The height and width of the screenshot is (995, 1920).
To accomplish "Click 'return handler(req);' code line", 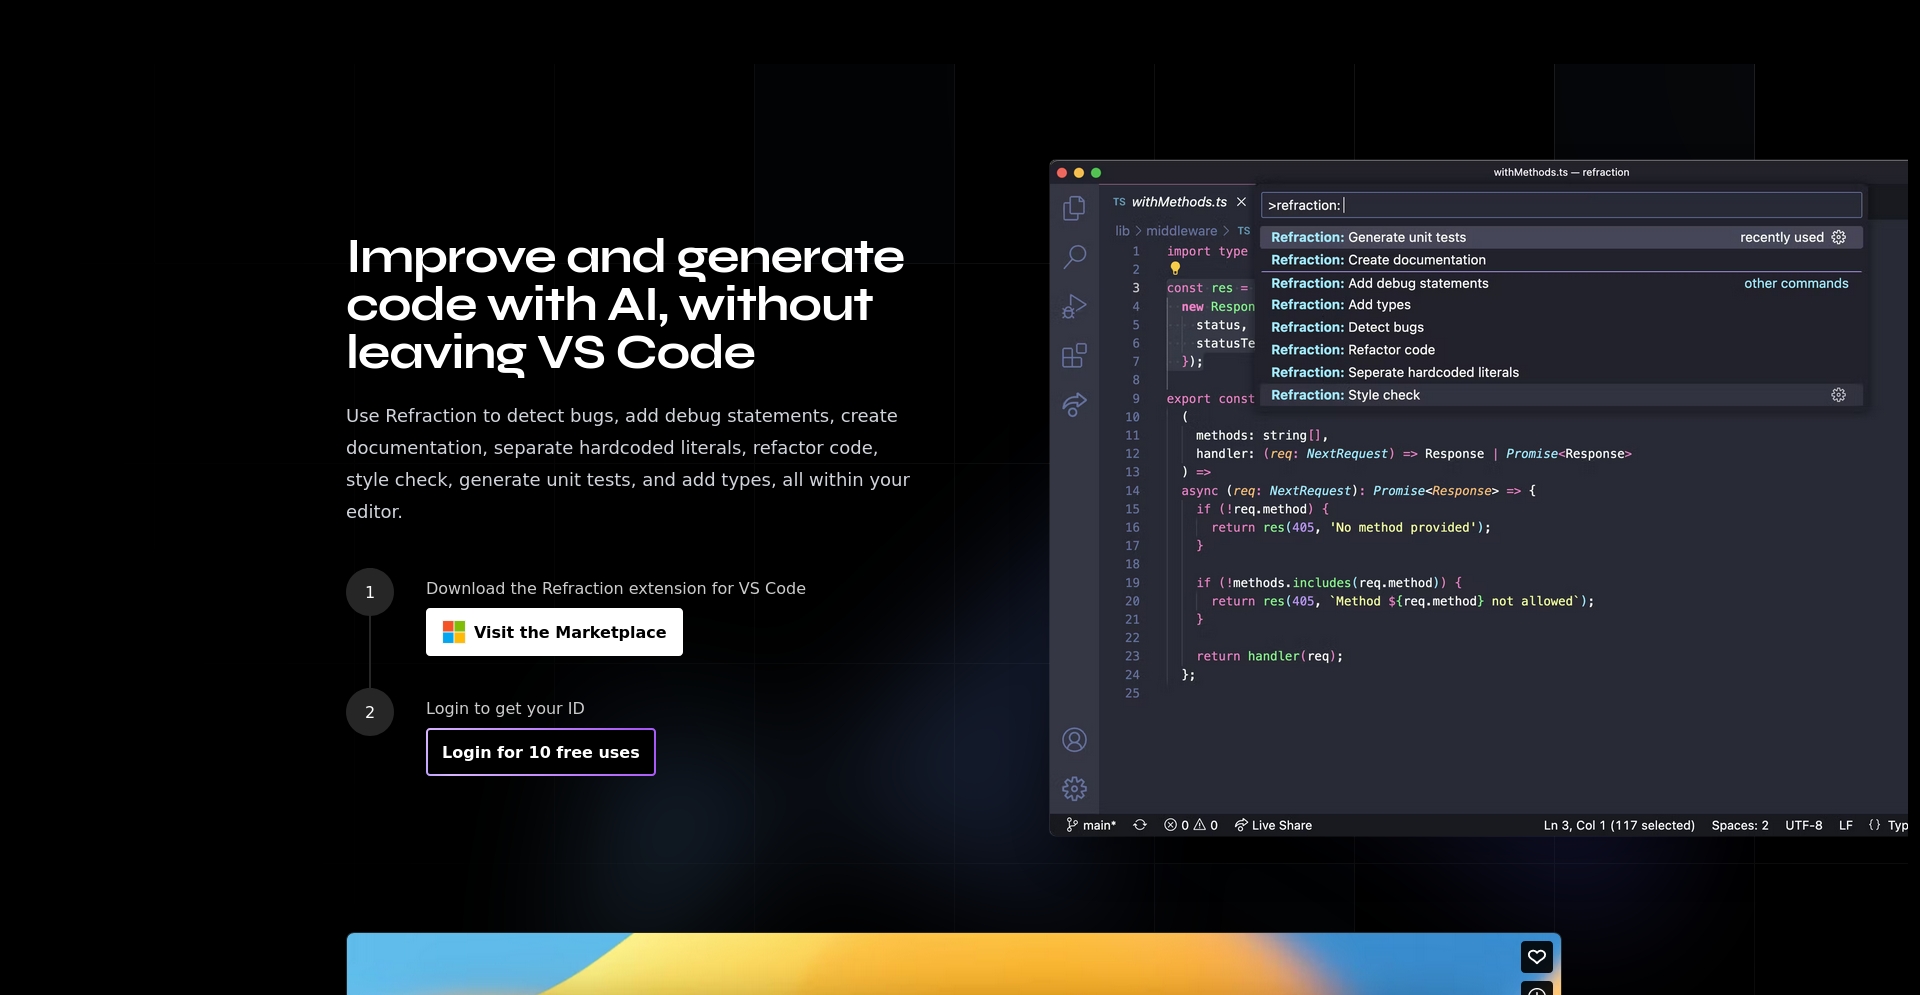I will point(1270,656).
